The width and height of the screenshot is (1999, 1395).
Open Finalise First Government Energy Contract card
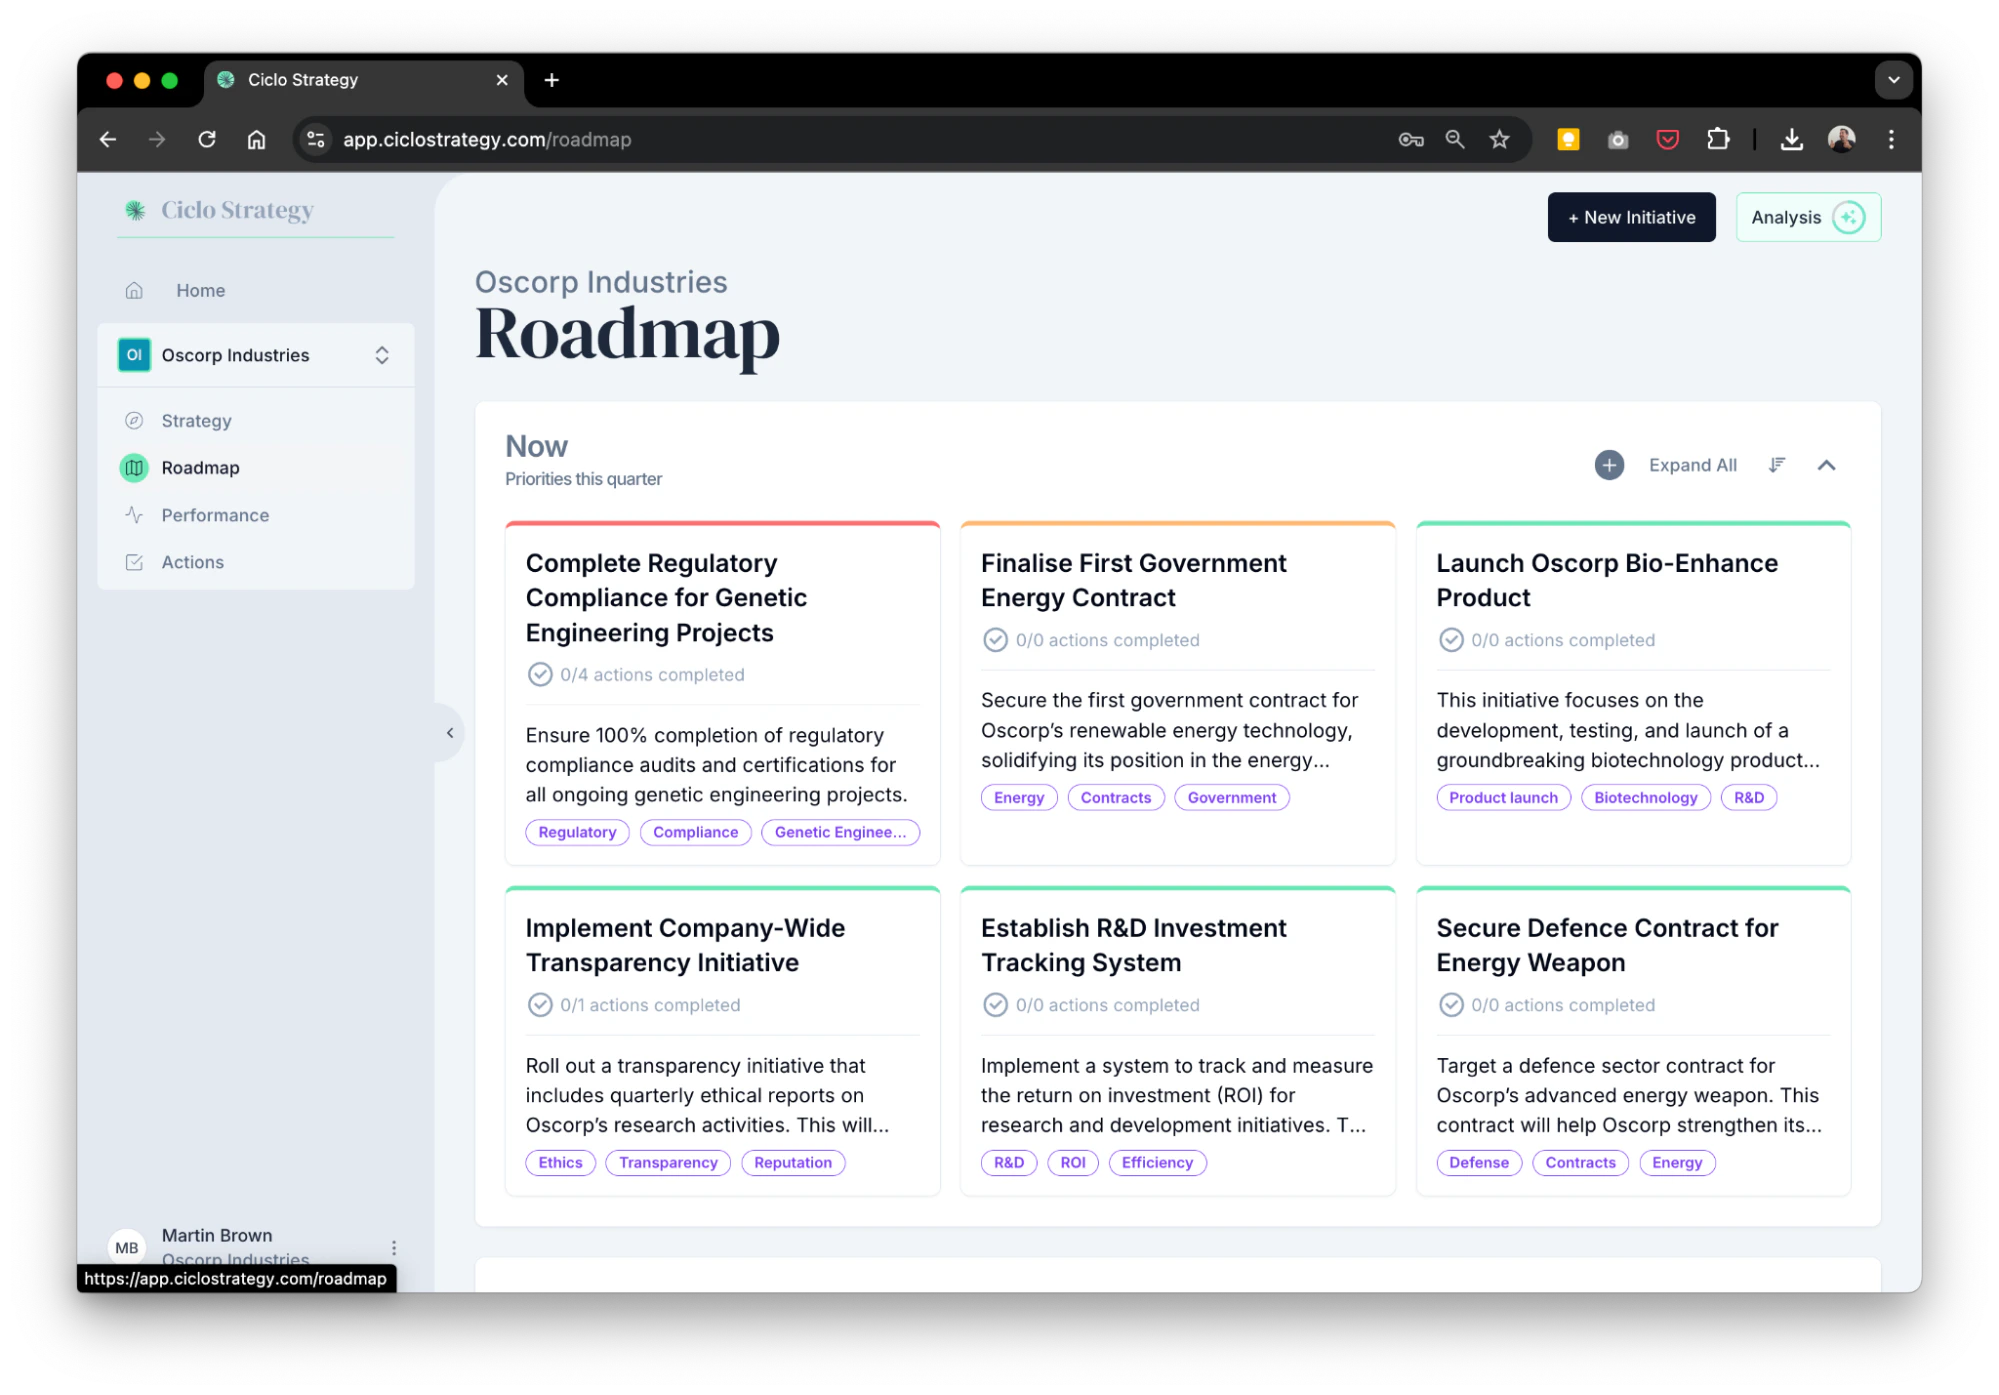pos(1177,693)
